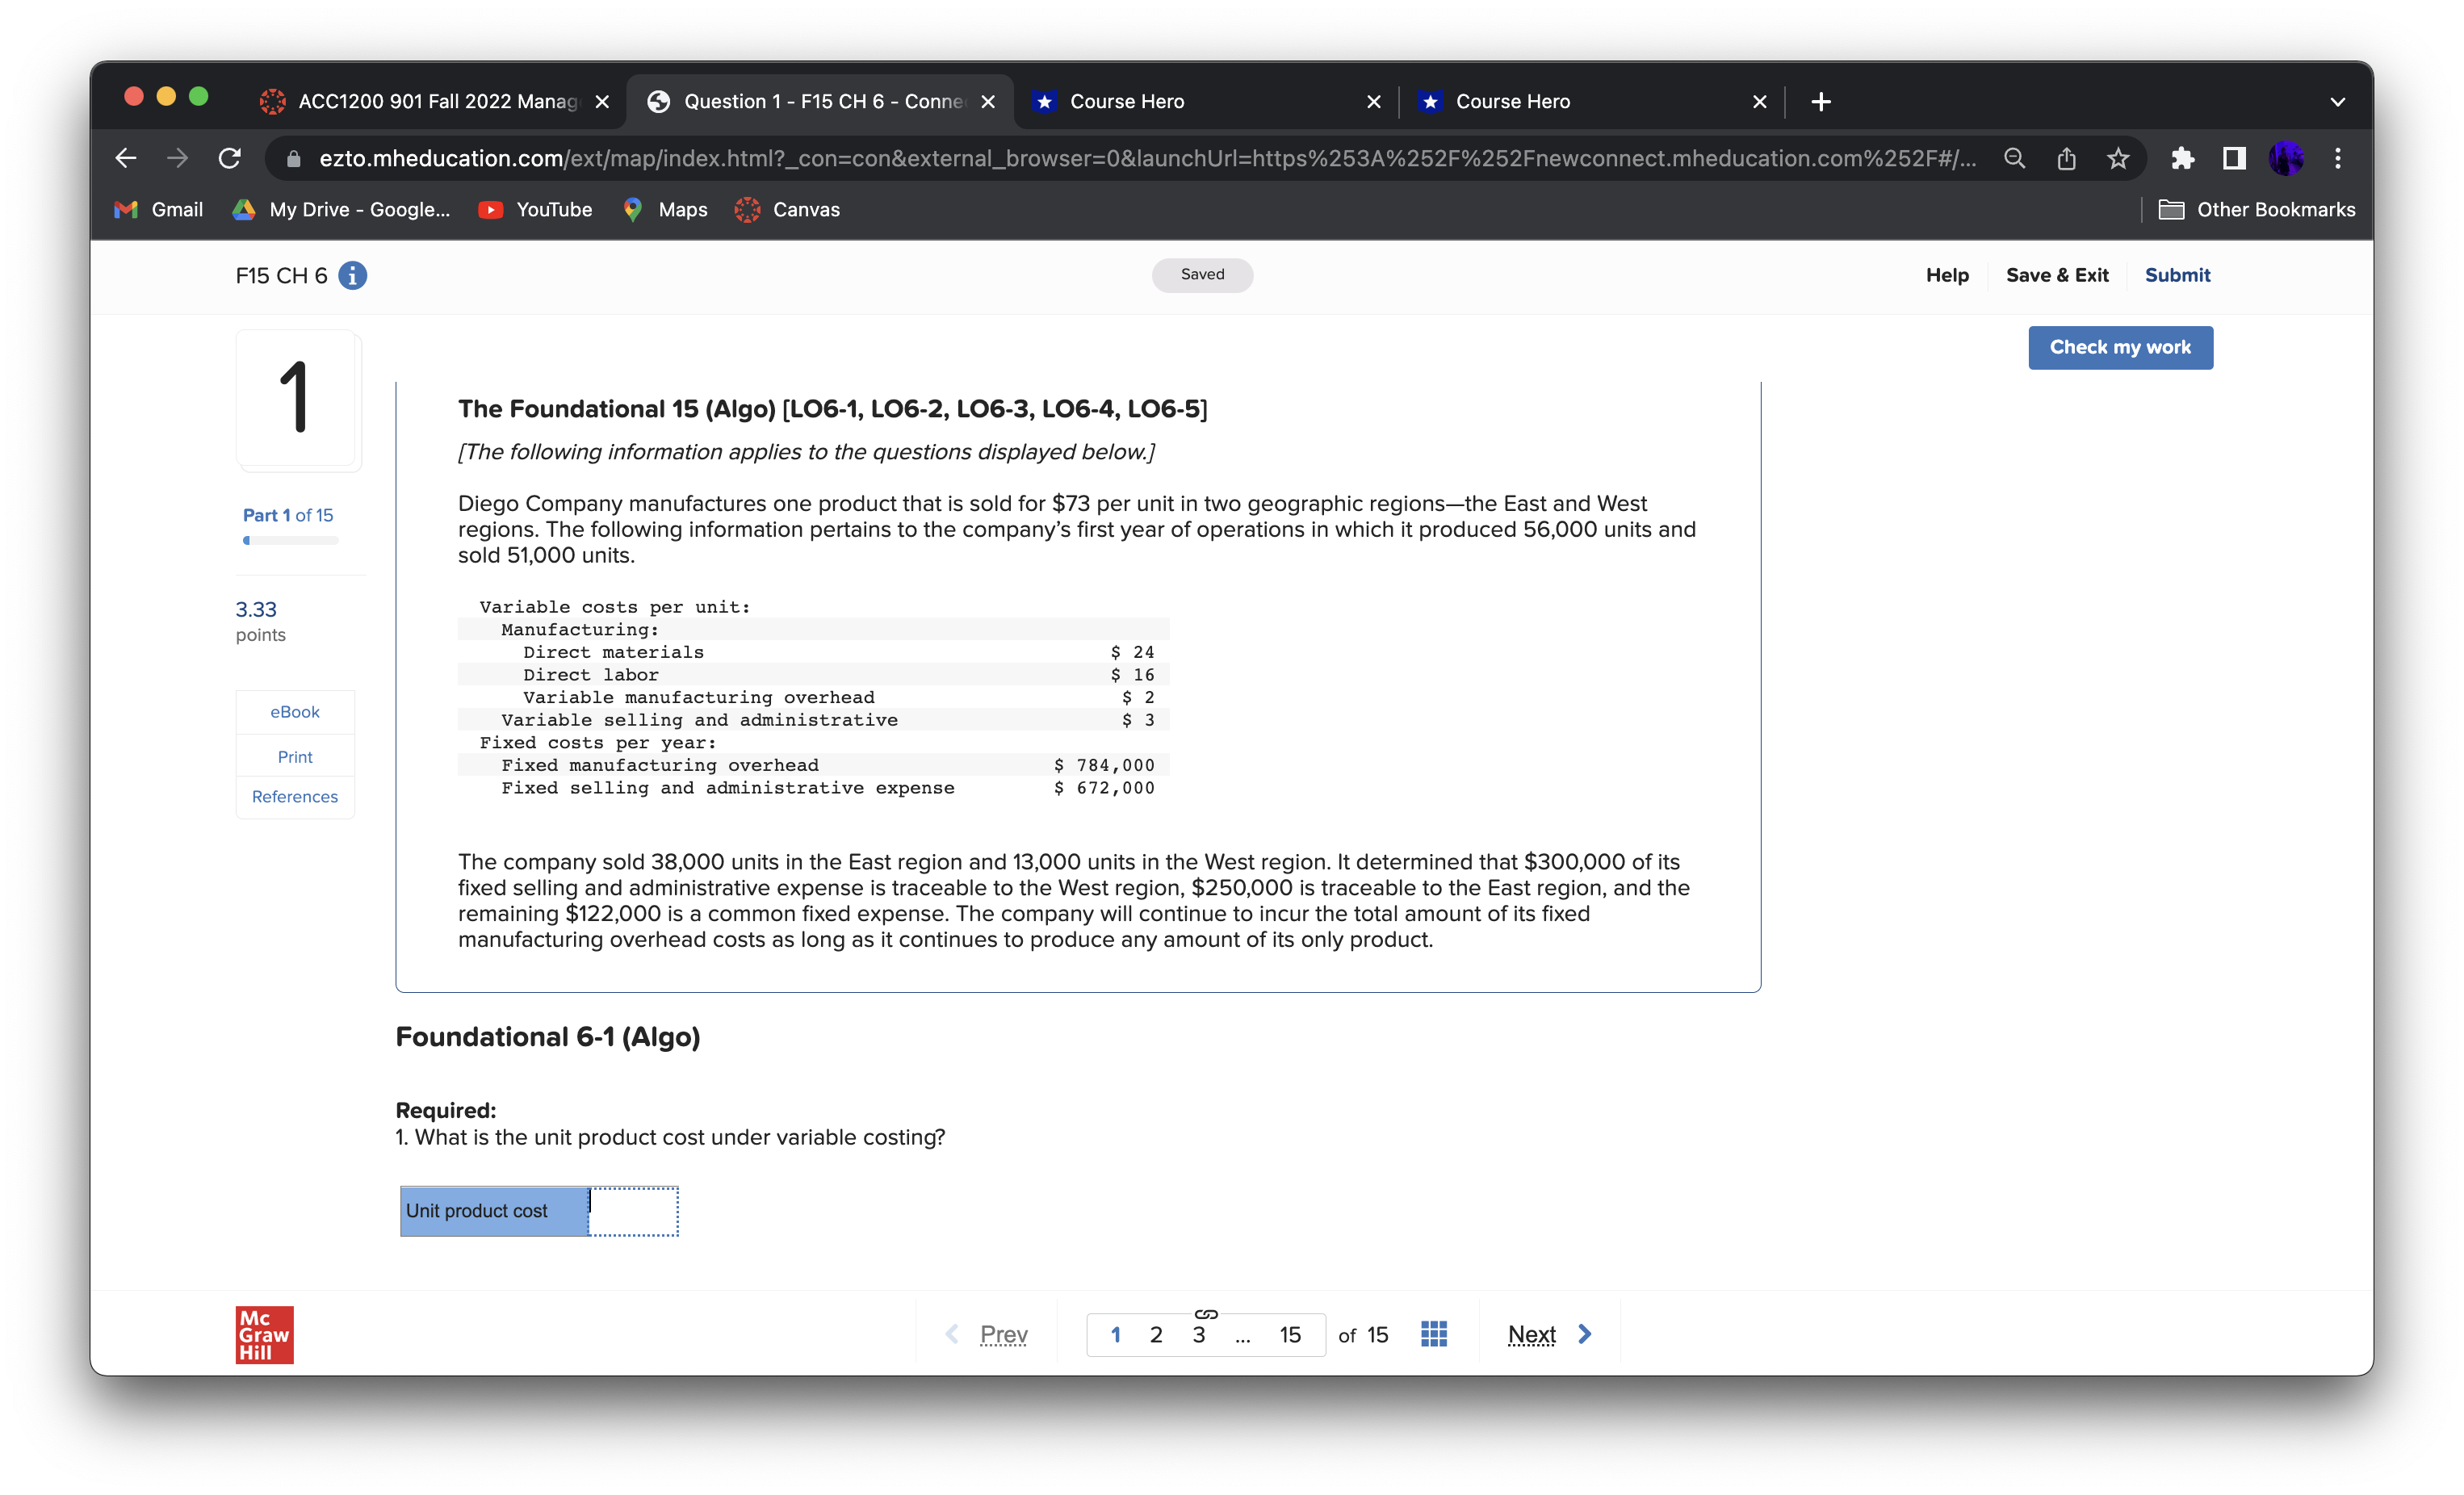Image resolution: width=2464 pixels, height=1495 pixels.
Task: Click the Unit product cost answer field
Action: [x=634, y=1211]
